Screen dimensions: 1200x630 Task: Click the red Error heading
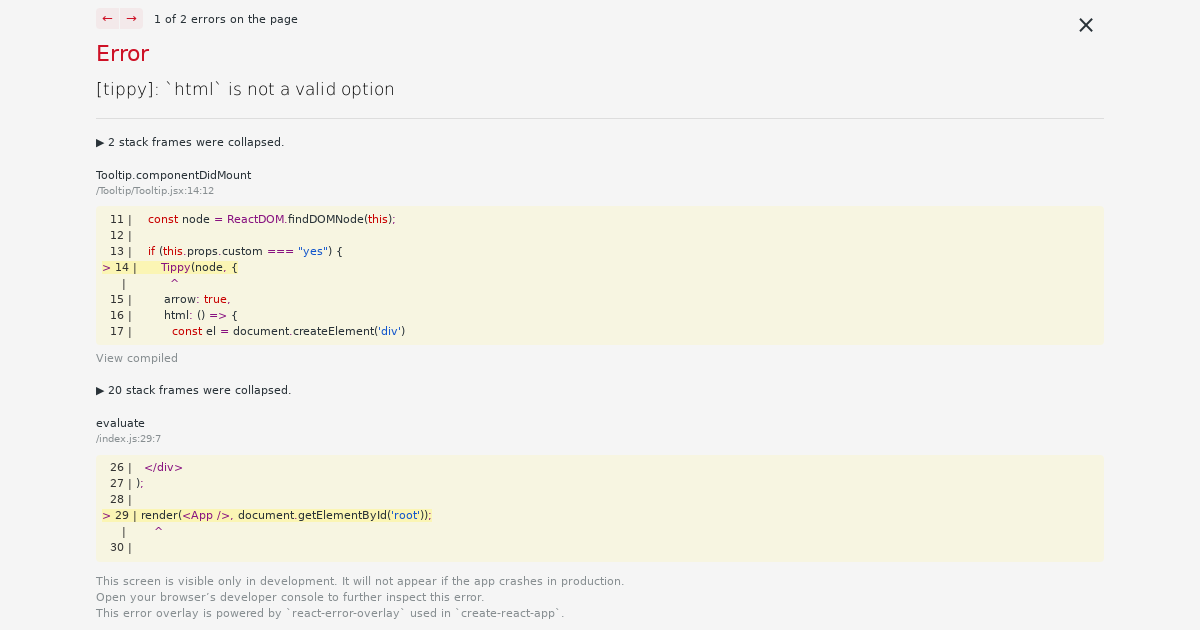tap(122, 53)
